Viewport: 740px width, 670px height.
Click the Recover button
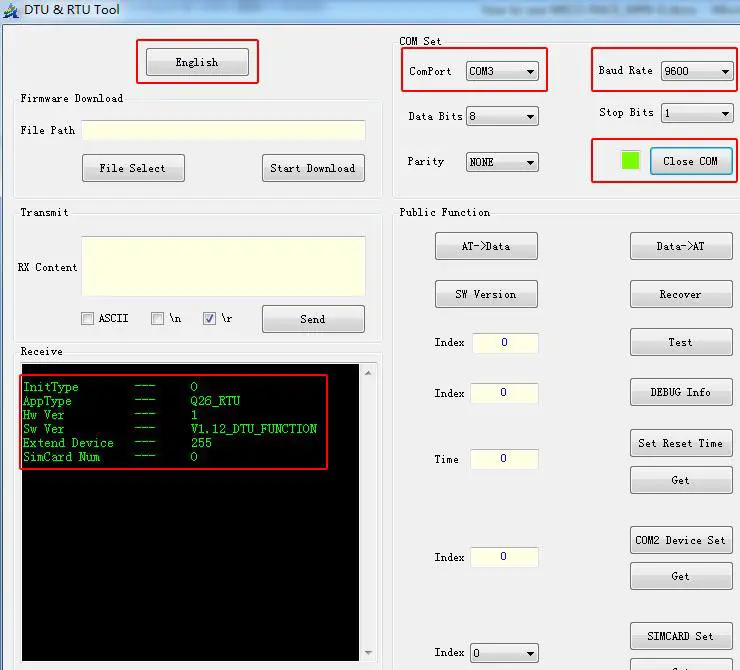(x=681, y=294)
